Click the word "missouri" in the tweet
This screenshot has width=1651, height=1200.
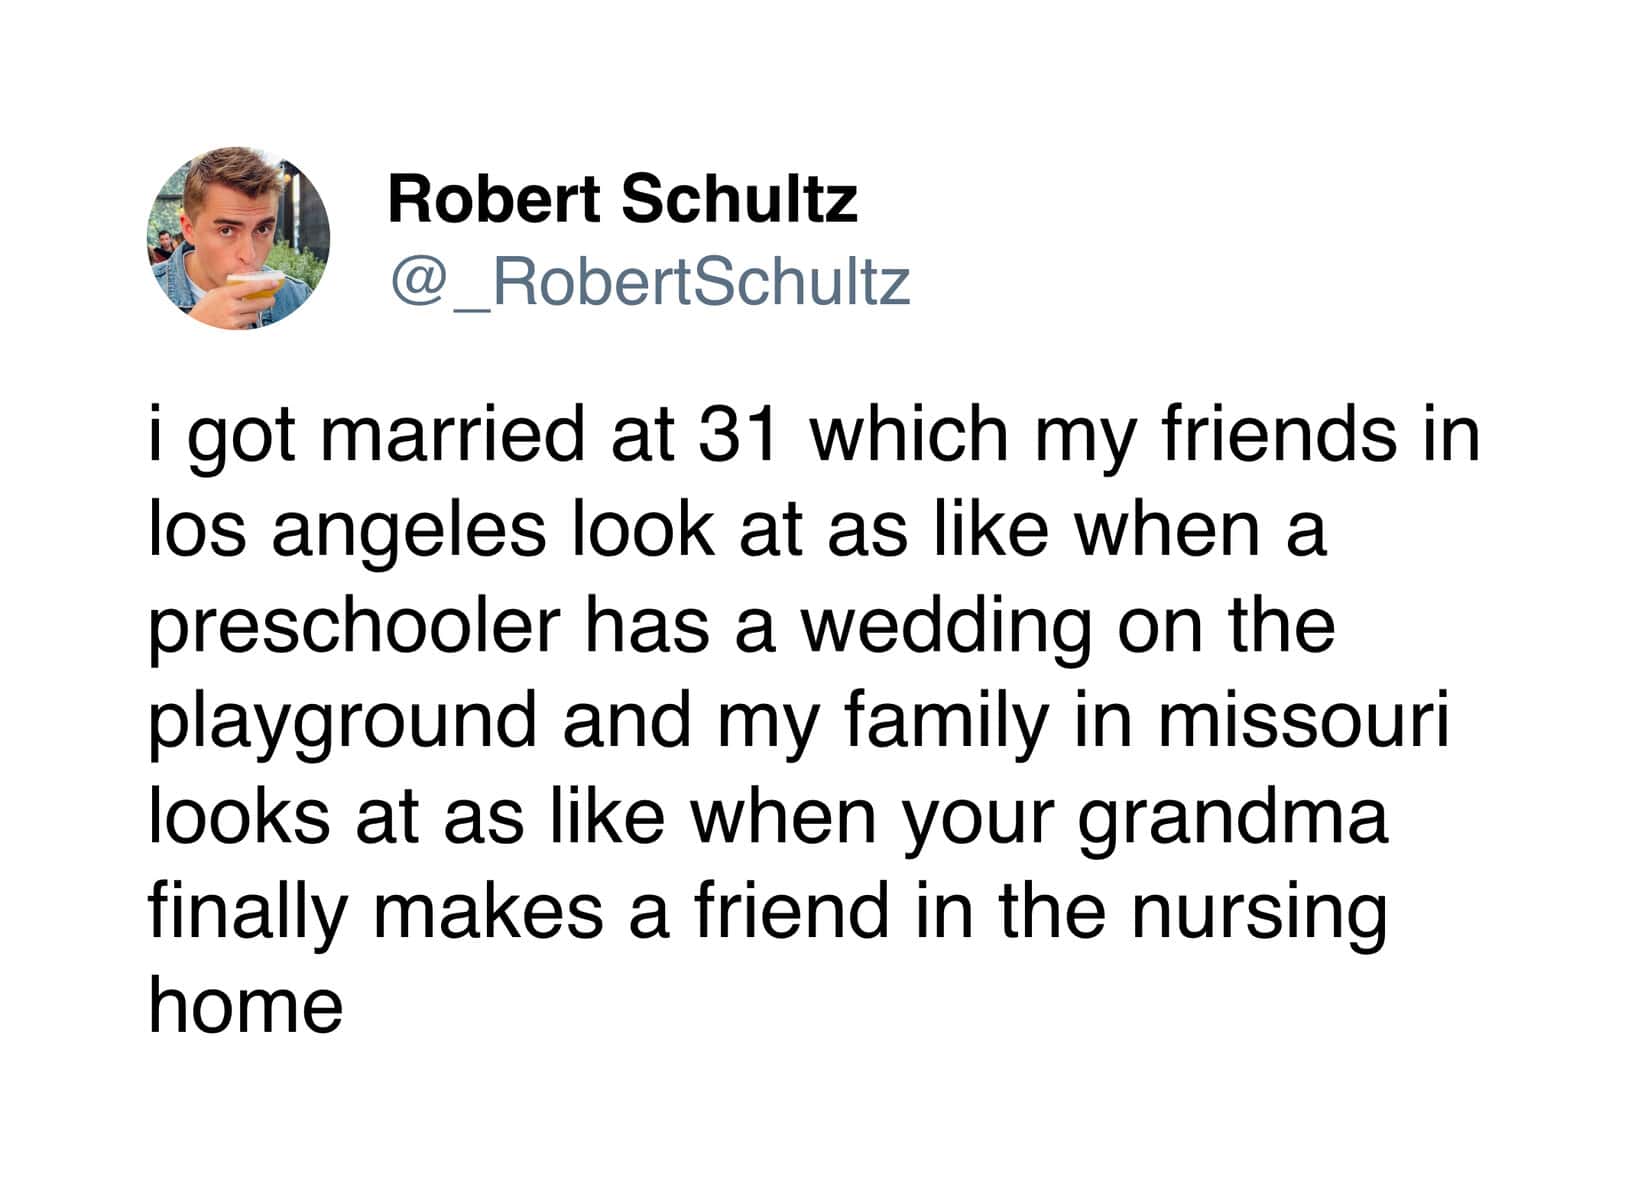[1302, 720]
